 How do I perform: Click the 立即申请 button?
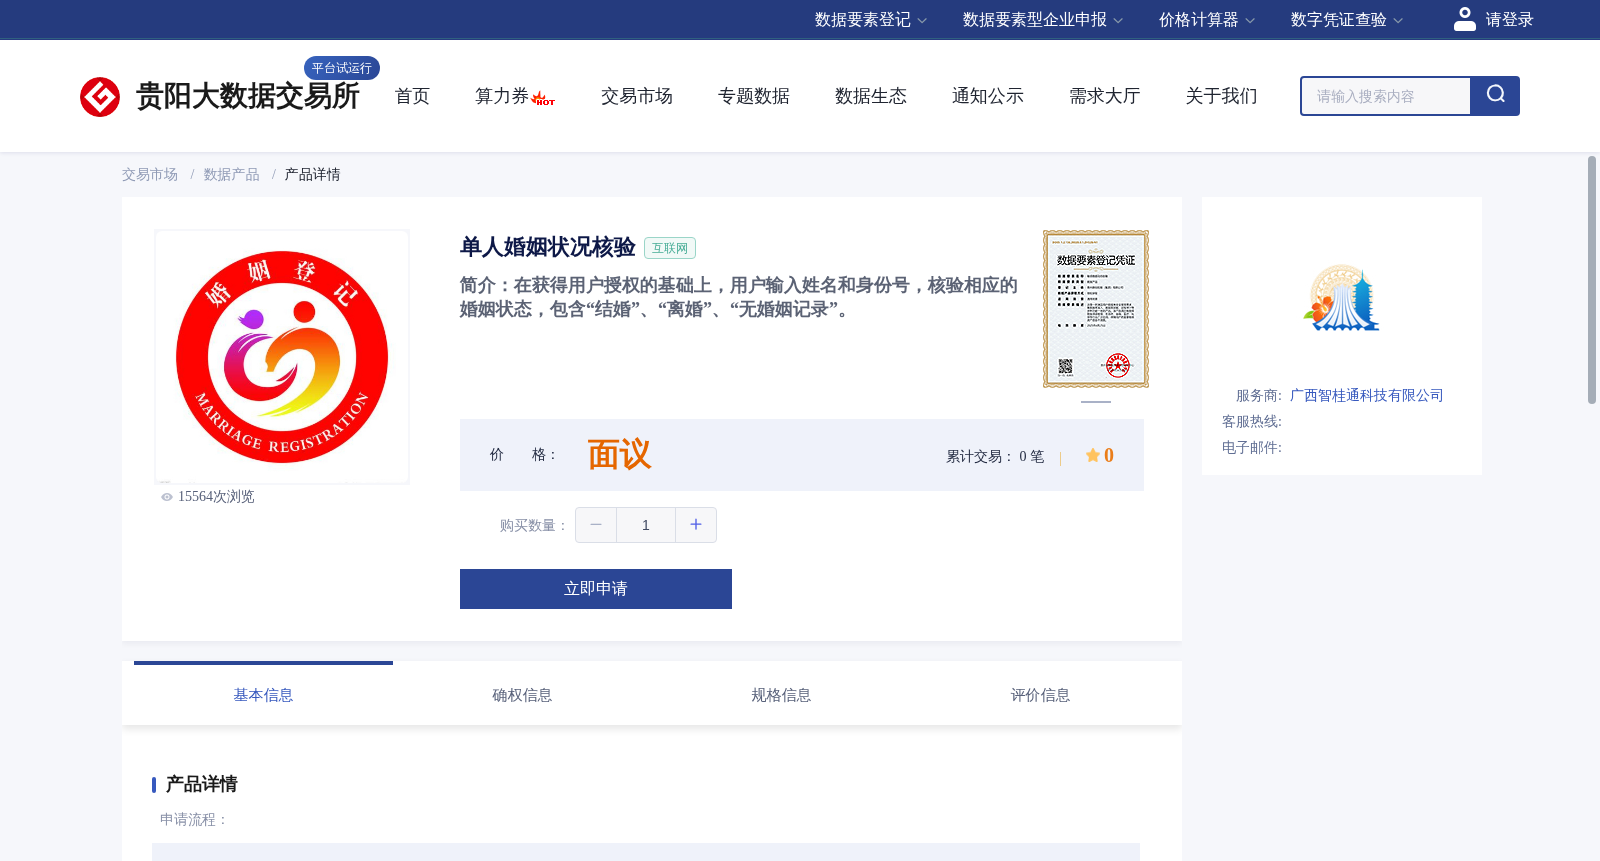pyautogui.click(x=596, y=589)
